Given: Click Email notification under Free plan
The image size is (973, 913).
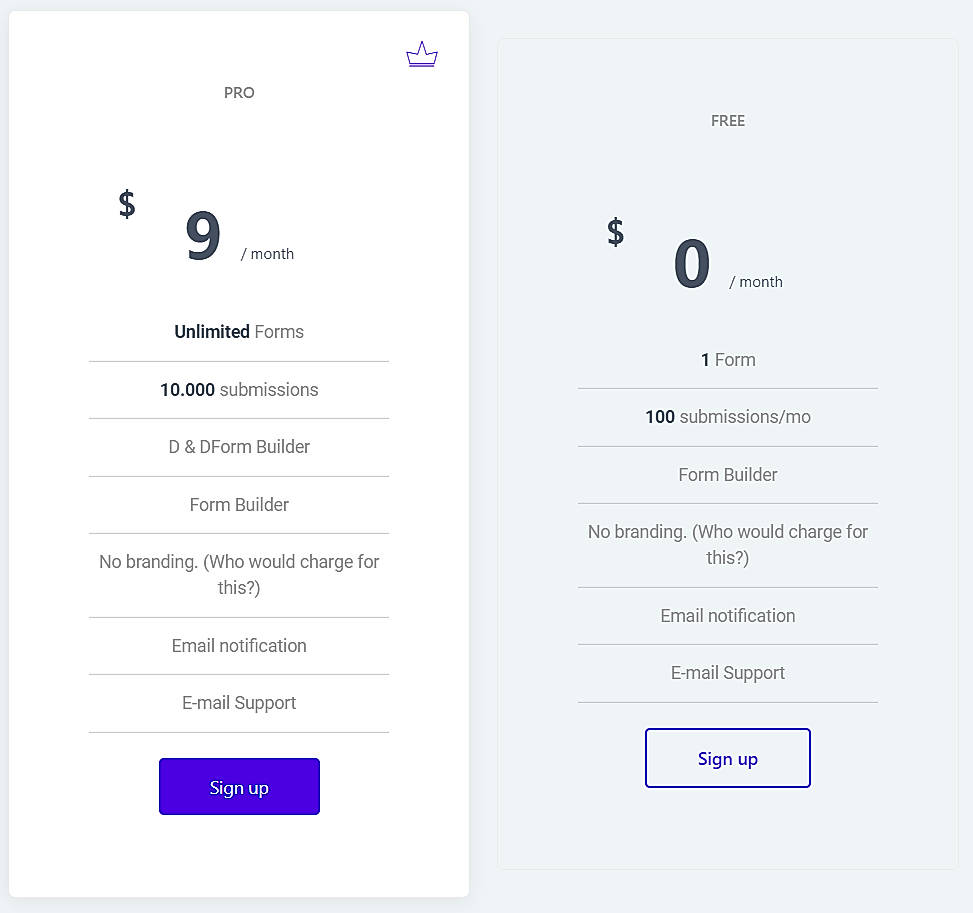Looking at the screenshot, I should (x=727, y=615).
